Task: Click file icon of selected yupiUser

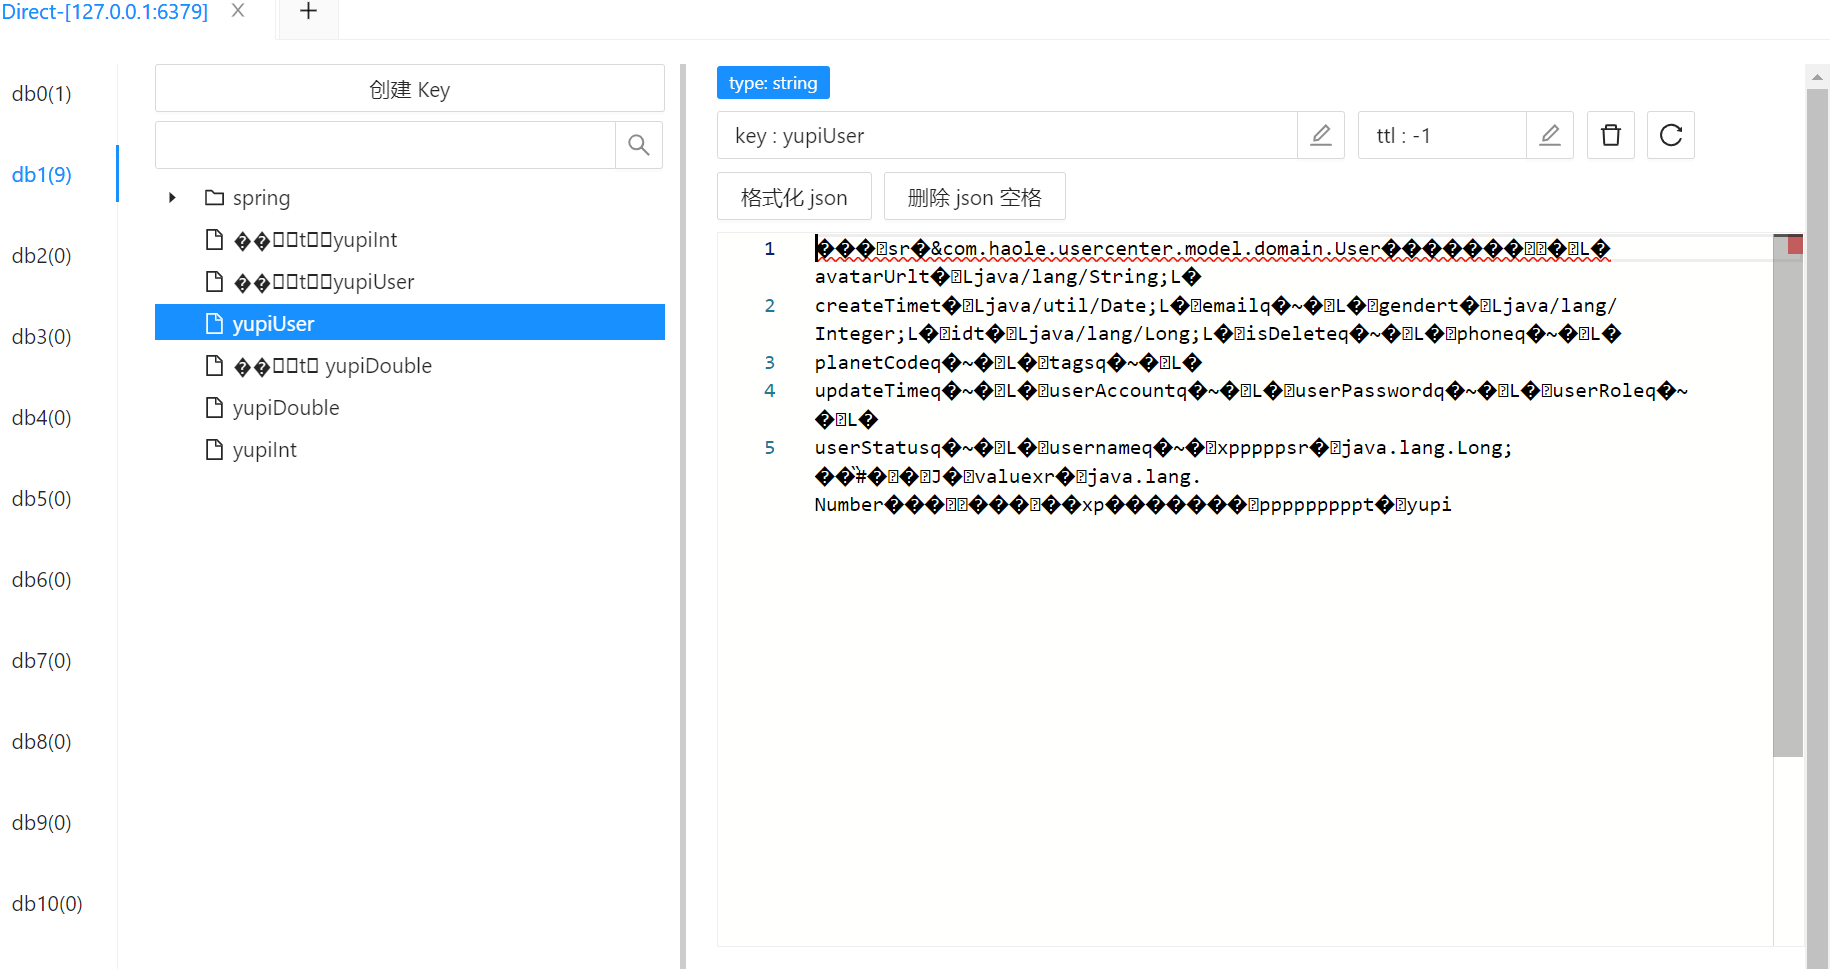Action: coord(214,324)
